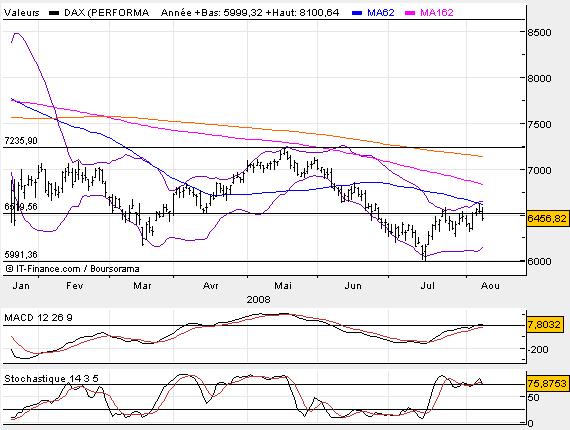
Task: Click the 'Avr' month label on the axis
Action: pyautogui.click(x=210, y=286)
